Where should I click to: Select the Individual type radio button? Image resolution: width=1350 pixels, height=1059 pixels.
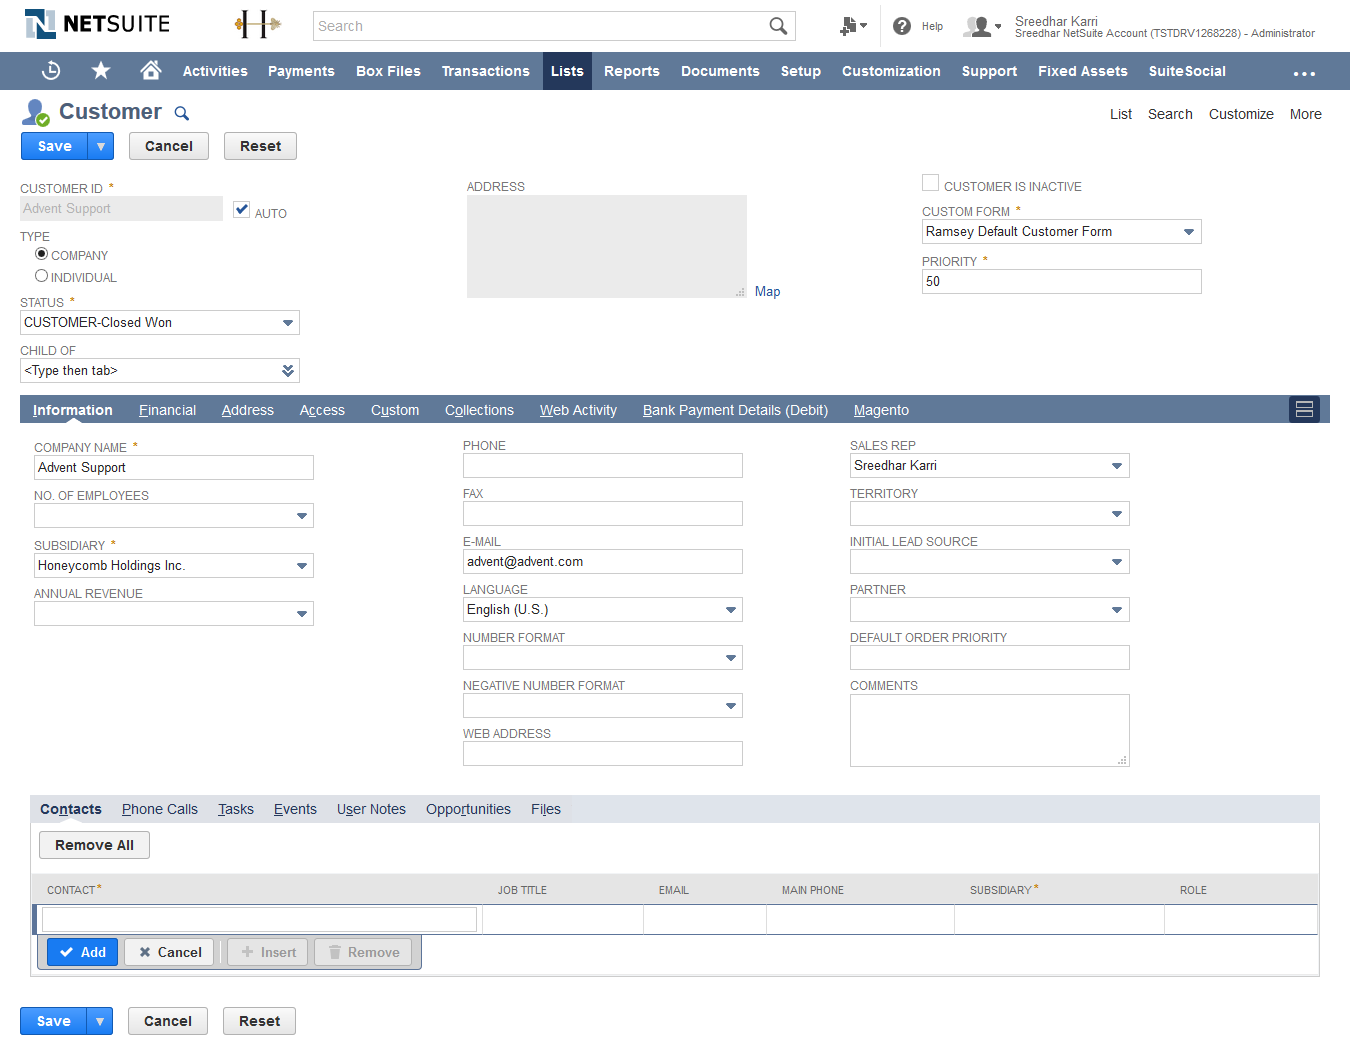41,276
